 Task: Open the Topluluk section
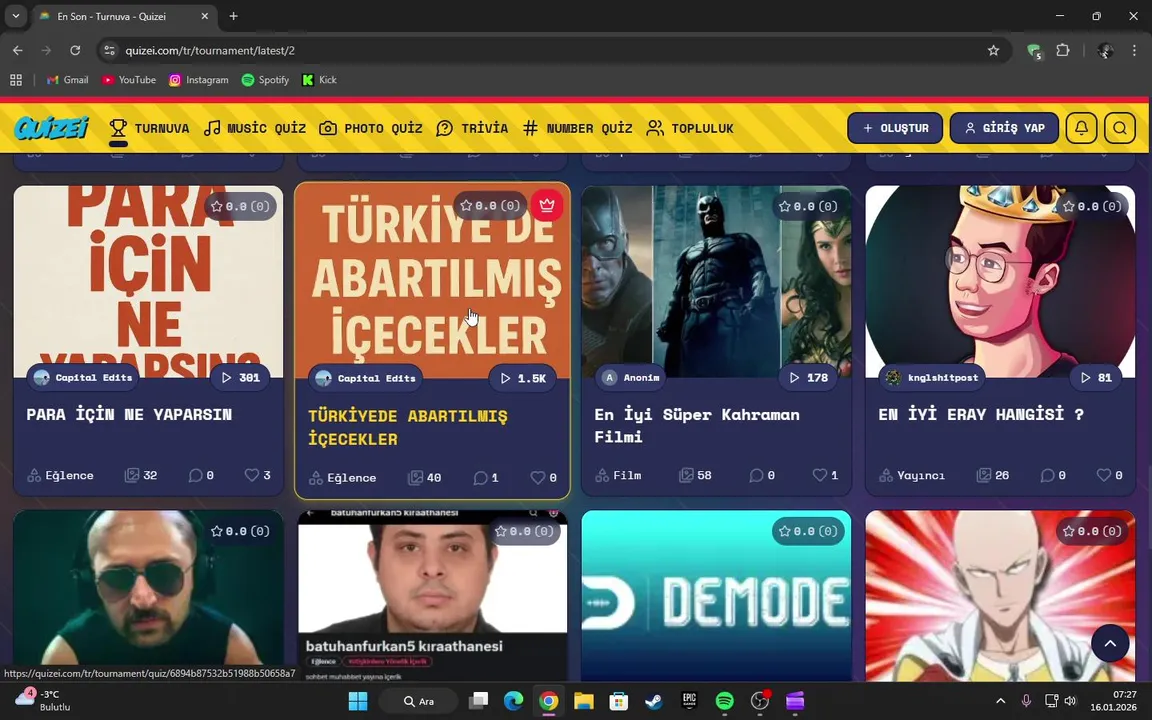tap(690, 129)
